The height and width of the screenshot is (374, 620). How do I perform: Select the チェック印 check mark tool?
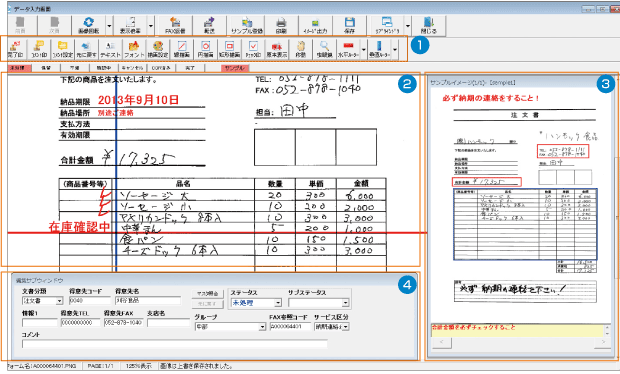pyautogui.click(x=253, y=49)
